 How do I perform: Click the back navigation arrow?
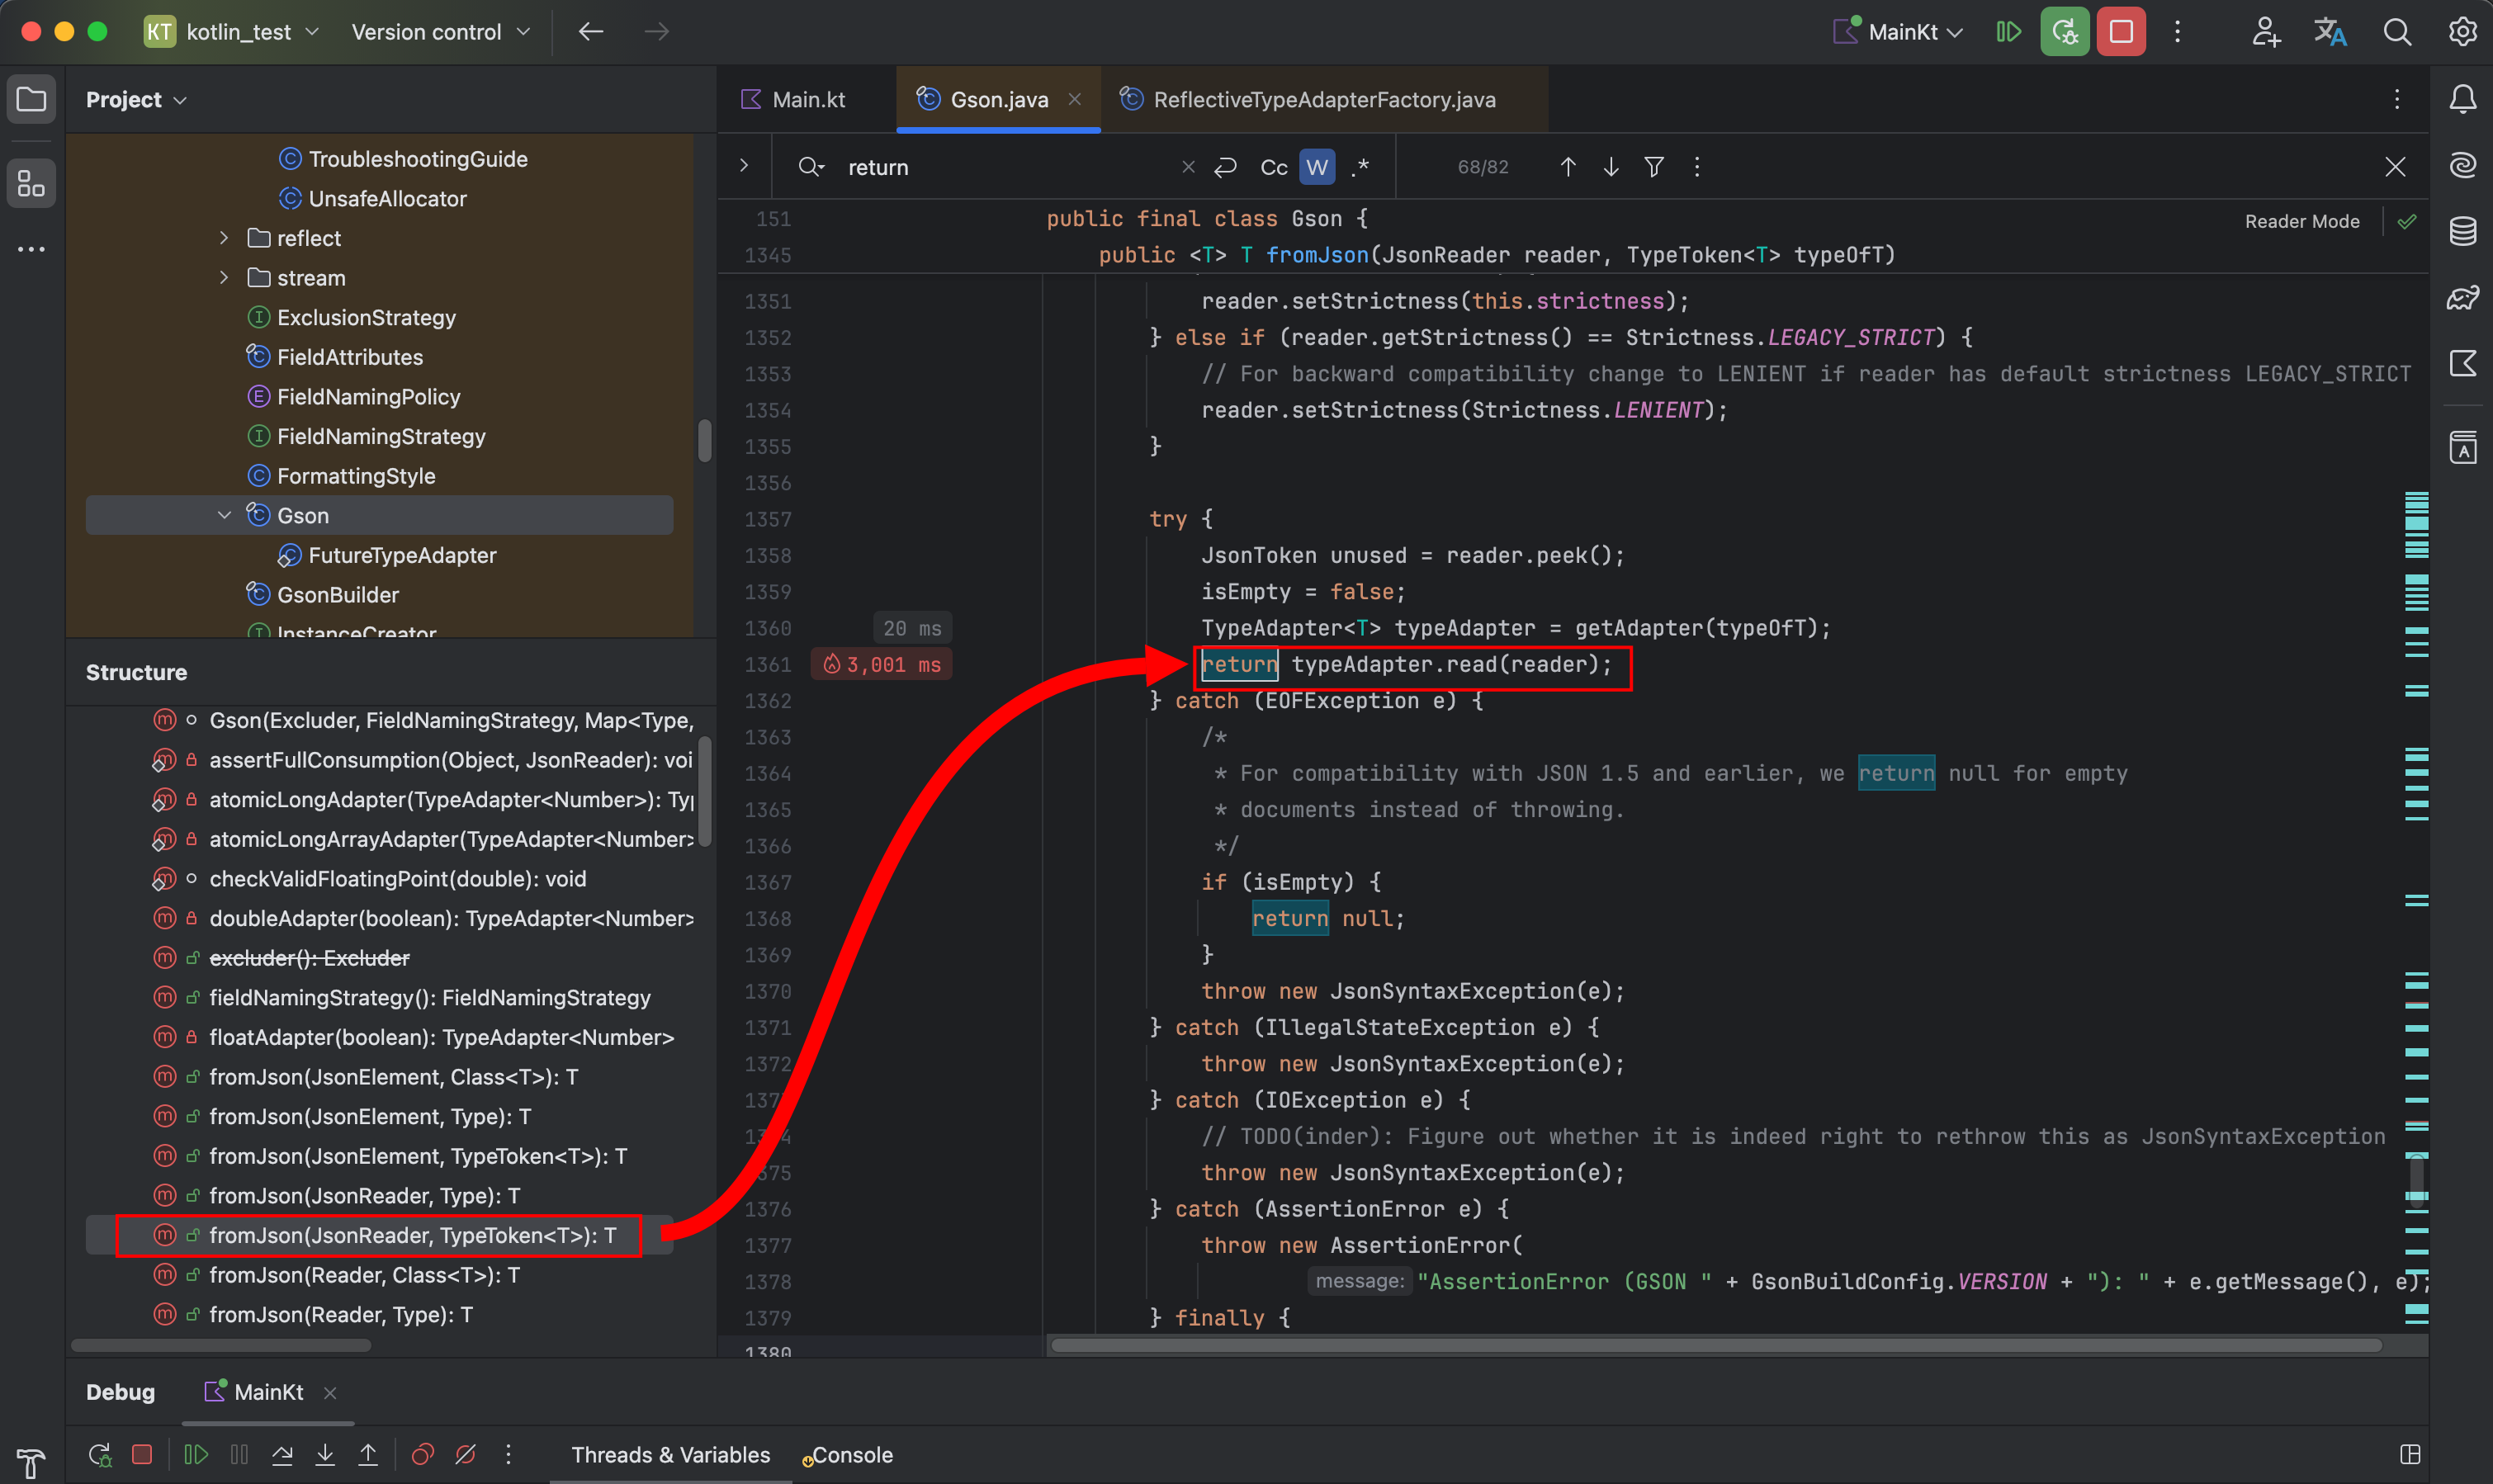(x=591, y=31)
